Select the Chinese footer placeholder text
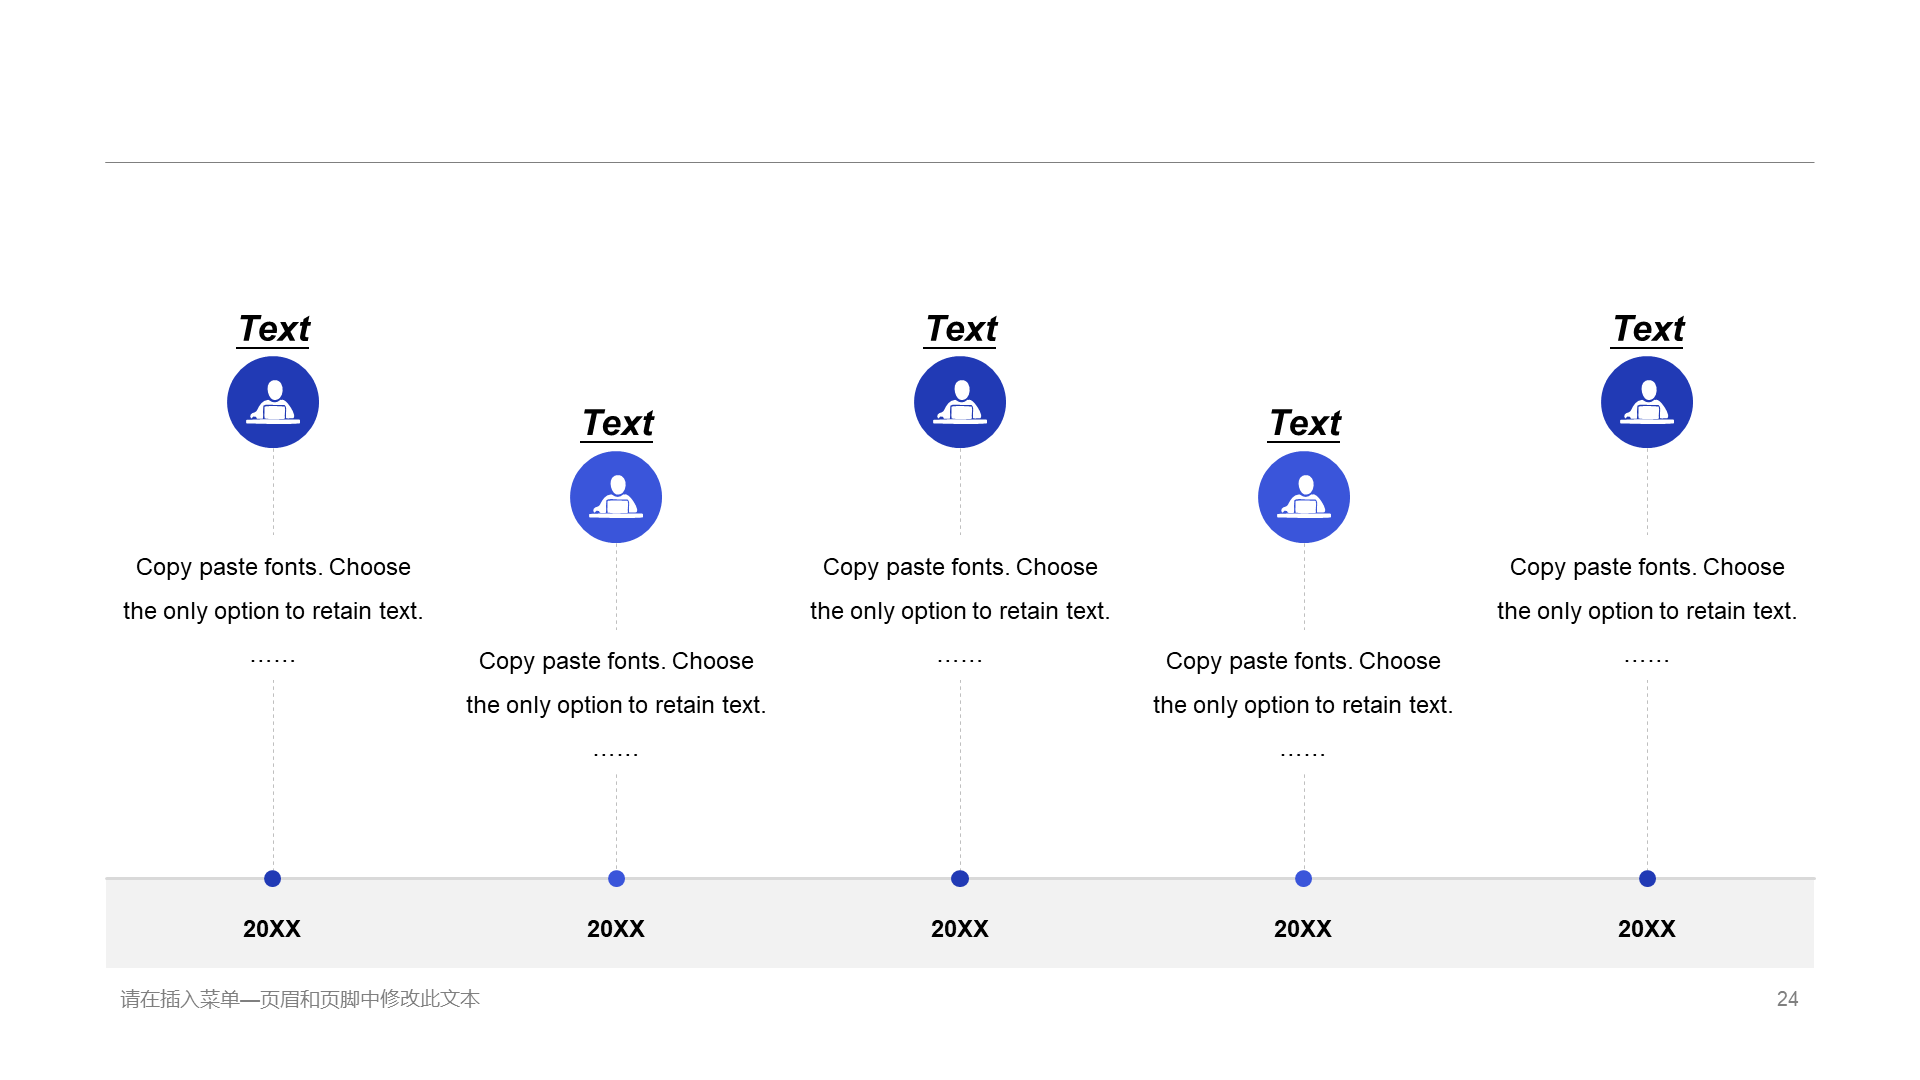This screenshot has width=1920, height=1080. point(300,999)
